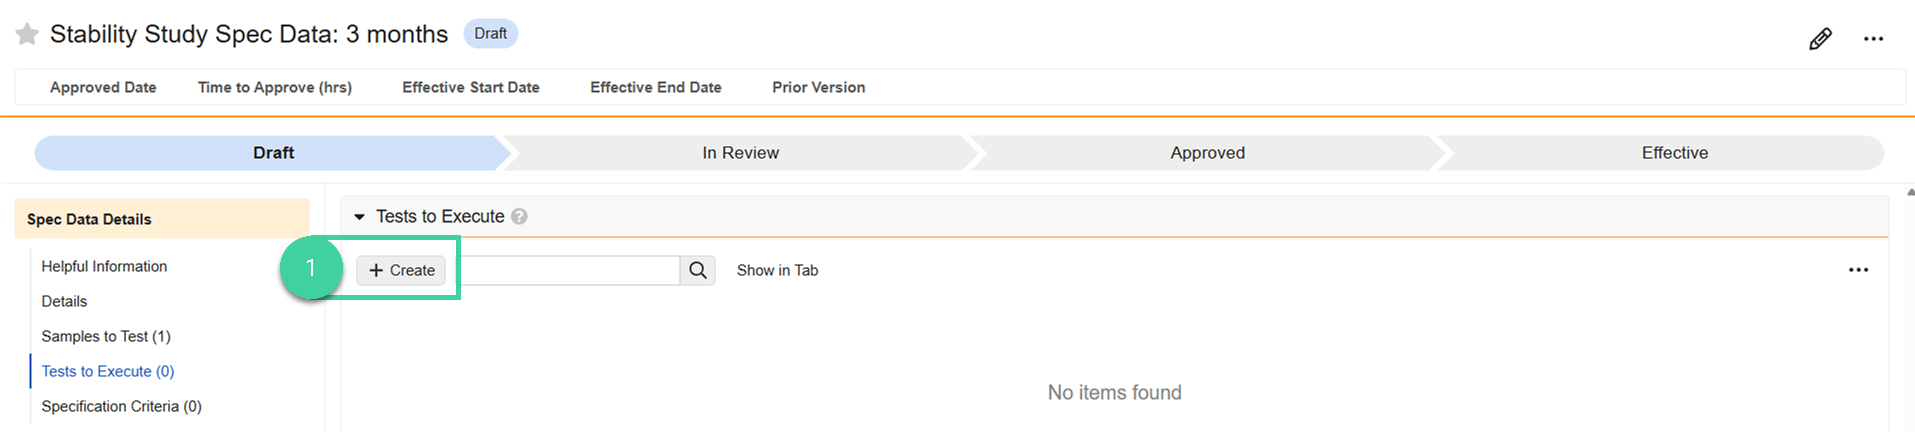This screenshot has height=432, width=1915.
Task: Click the Create button
Action: [x=401, y=270]
